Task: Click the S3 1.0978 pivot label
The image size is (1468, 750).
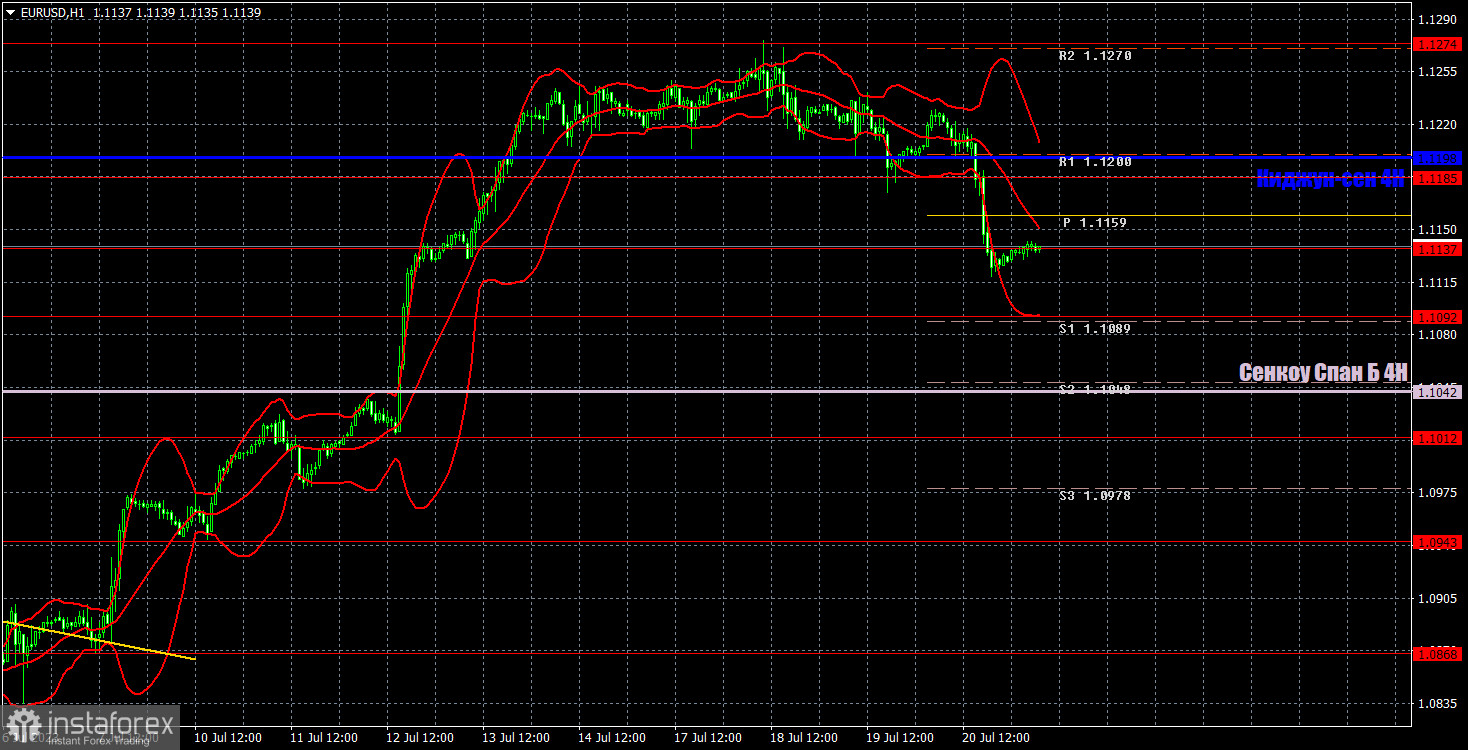Action: (x=1095, y=495)
